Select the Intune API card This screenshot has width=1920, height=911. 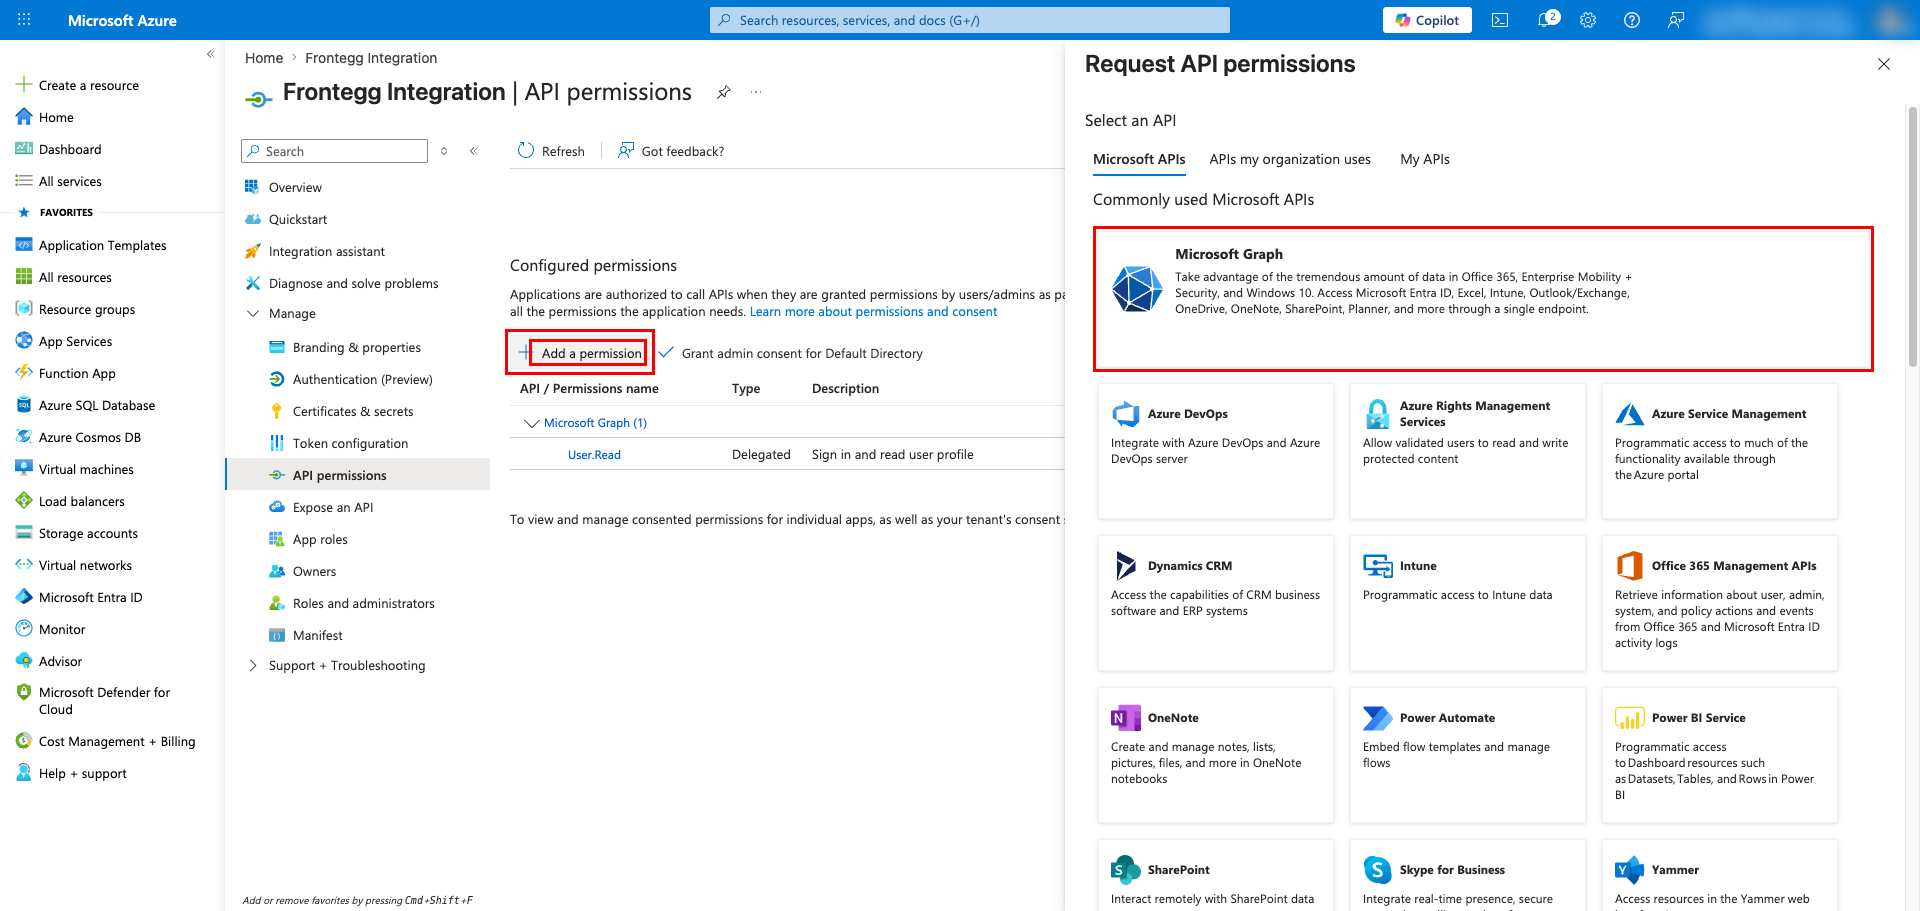pyautogui.click(x=1468, y=603)
